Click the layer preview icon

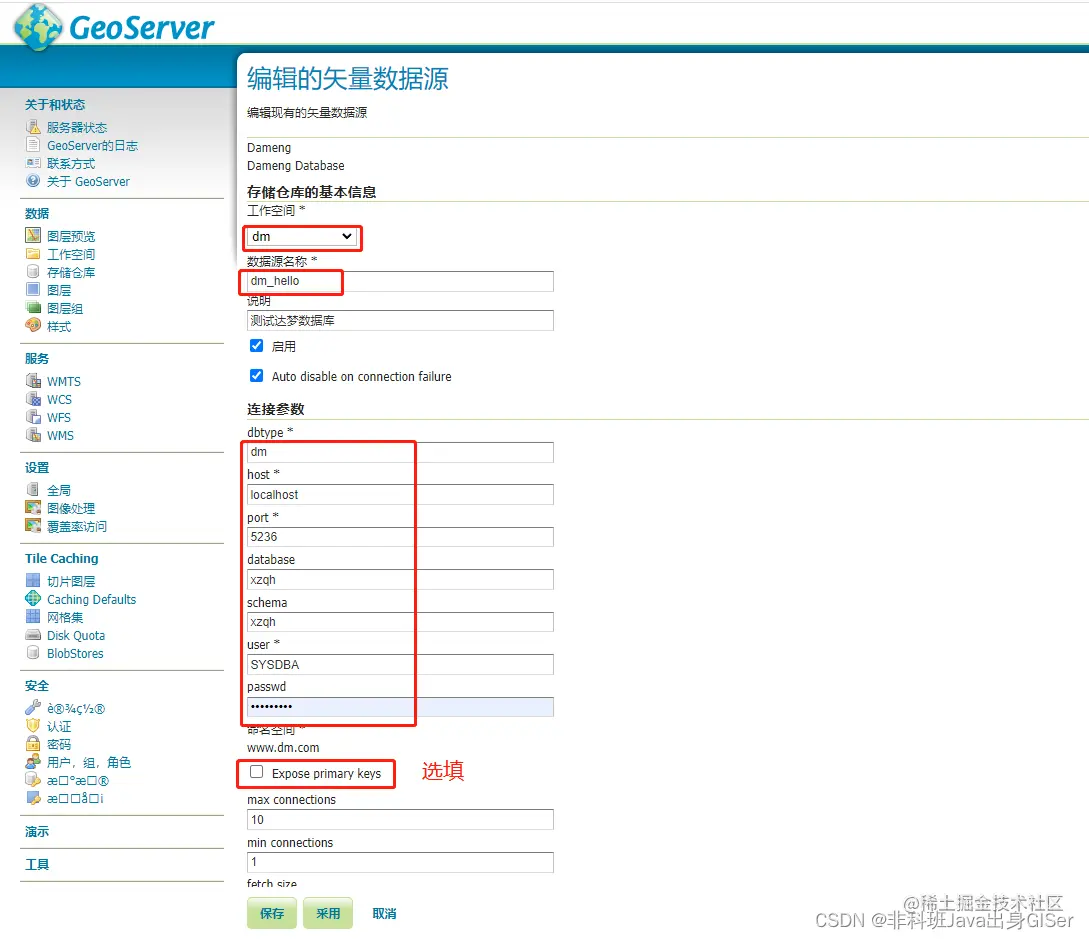(x=33, y=235)
